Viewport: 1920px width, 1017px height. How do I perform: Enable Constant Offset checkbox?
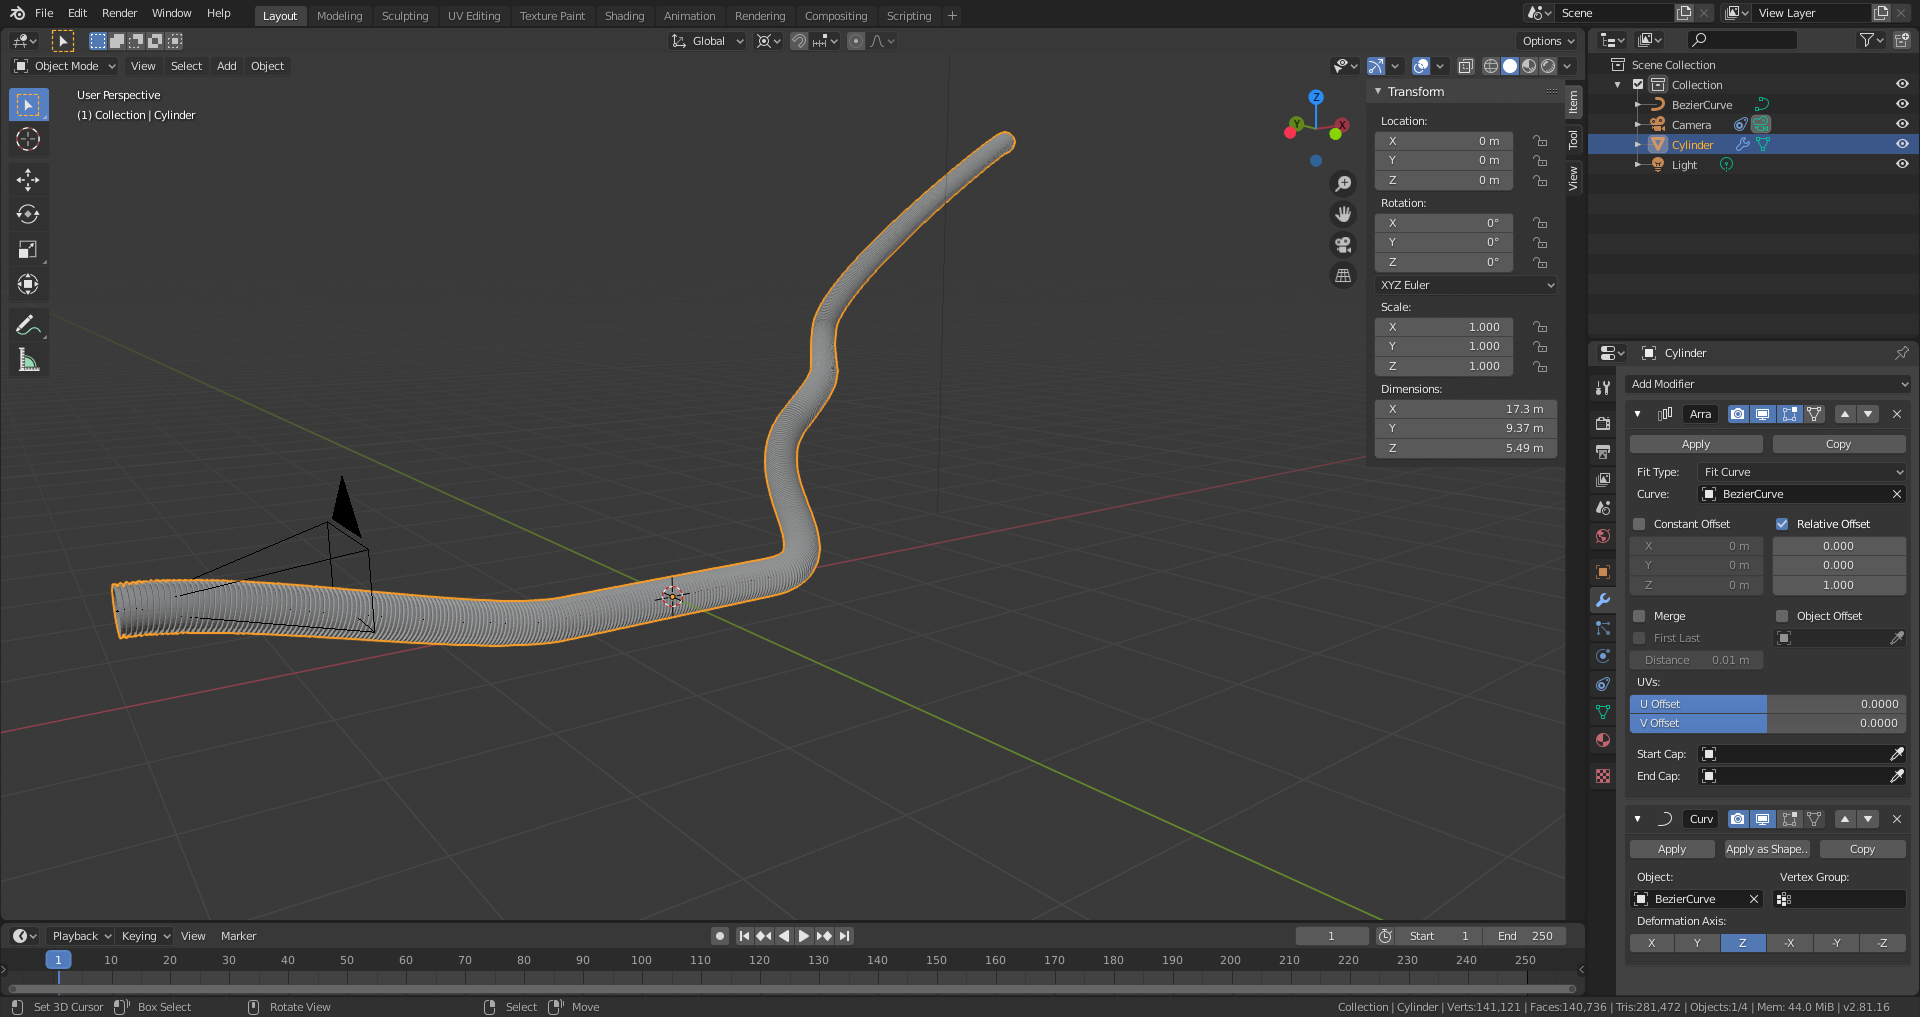pos(1639,524)
